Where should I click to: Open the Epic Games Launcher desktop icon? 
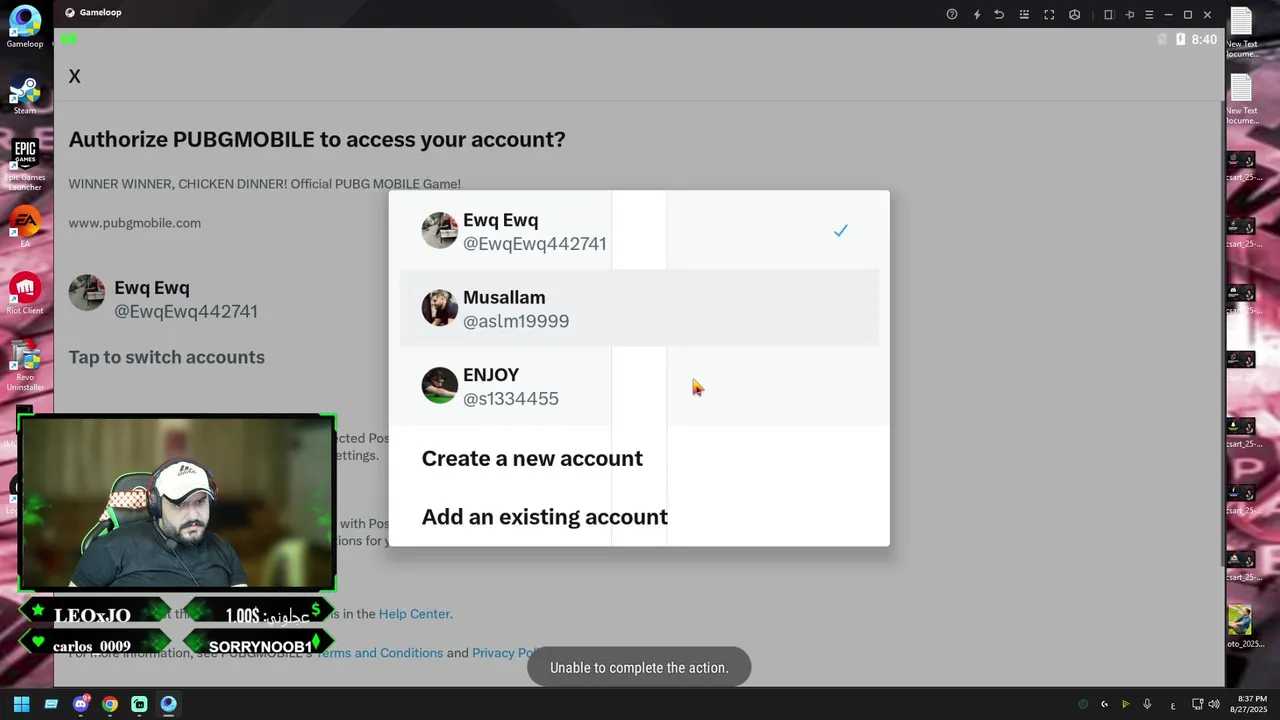(25, 164)
